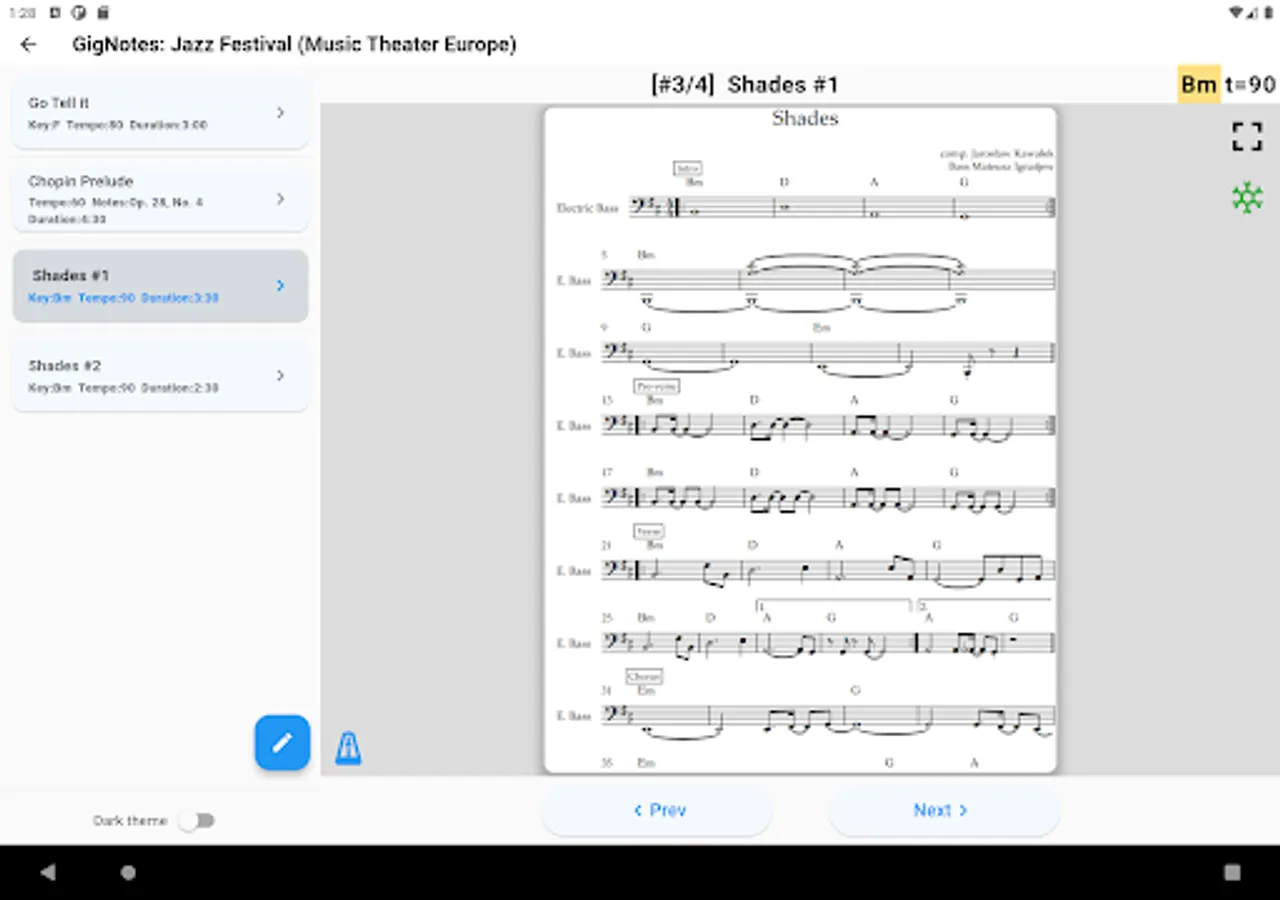The image size is (1280, 900).
Task: Open the Chopin Prelude chevron
Action: coord(280,199)
